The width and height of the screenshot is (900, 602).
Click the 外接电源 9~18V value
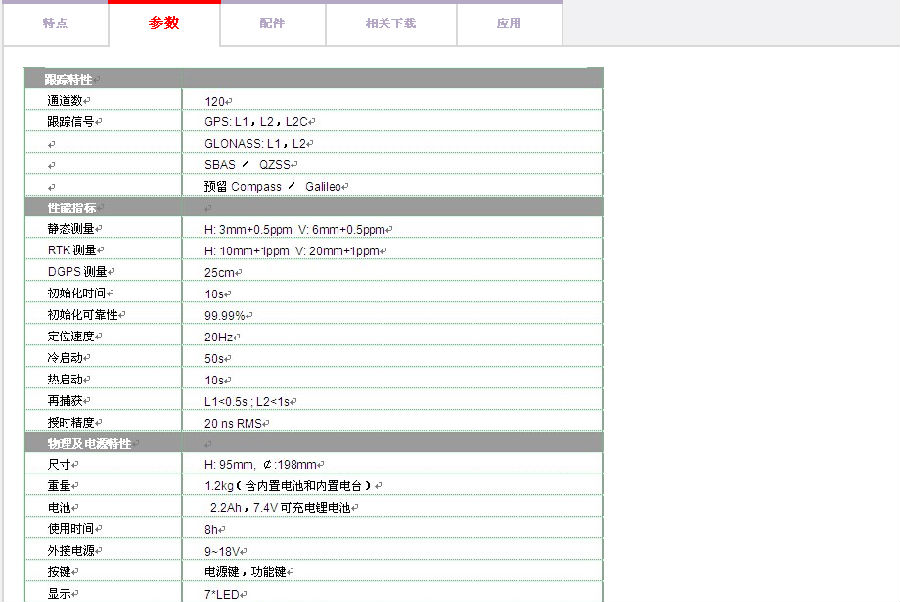coord(224,551)
